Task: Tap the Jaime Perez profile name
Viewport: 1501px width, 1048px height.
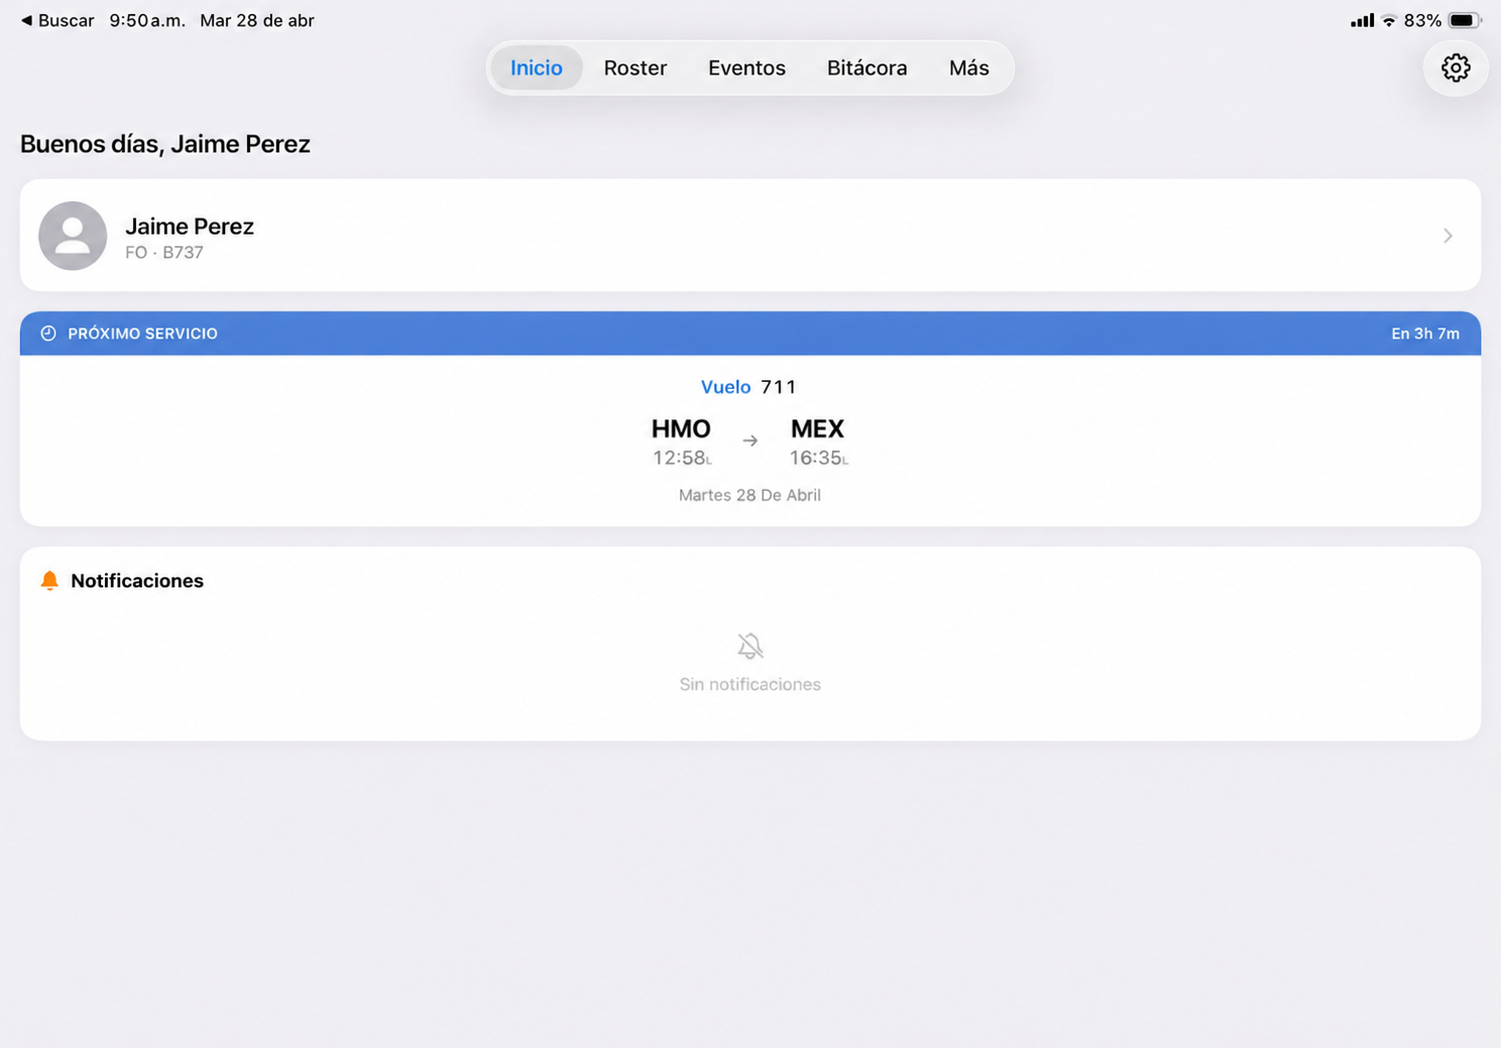Action: tap(189, 227)
